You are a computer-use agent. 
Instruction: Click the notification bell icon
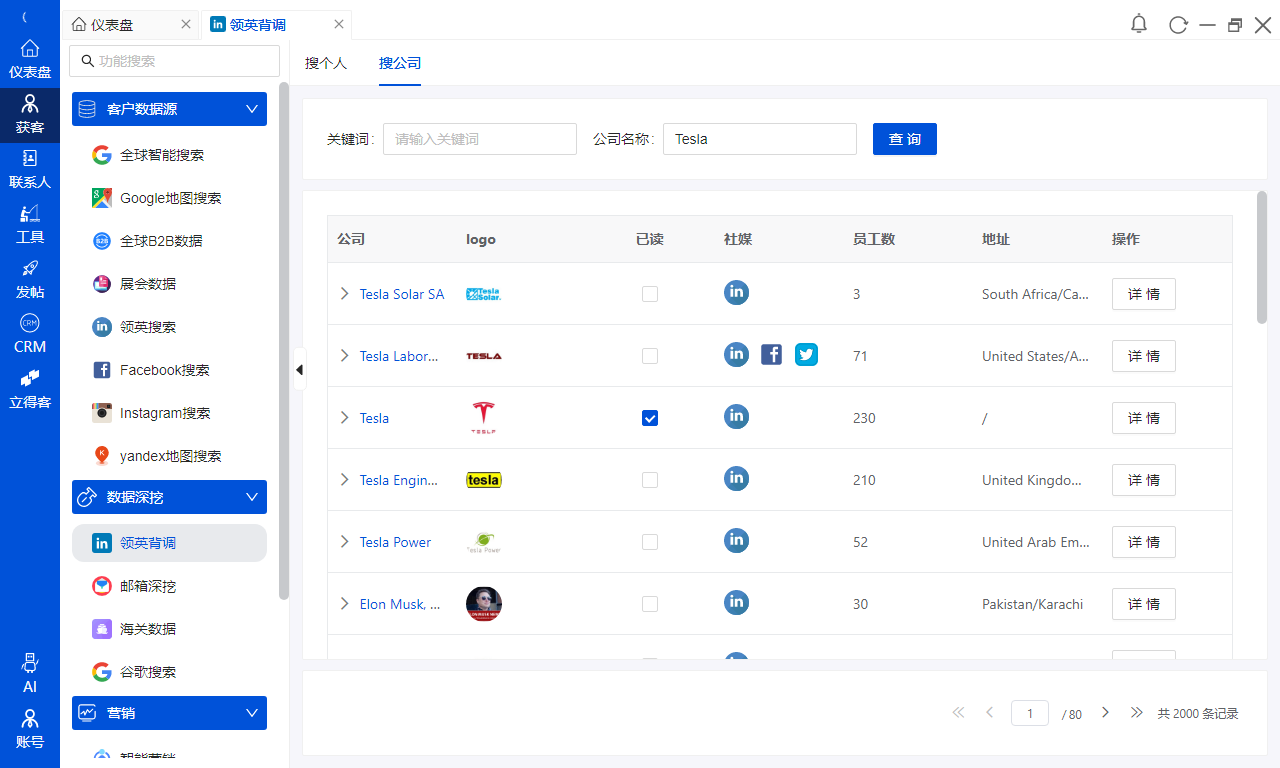point(1138,24)
